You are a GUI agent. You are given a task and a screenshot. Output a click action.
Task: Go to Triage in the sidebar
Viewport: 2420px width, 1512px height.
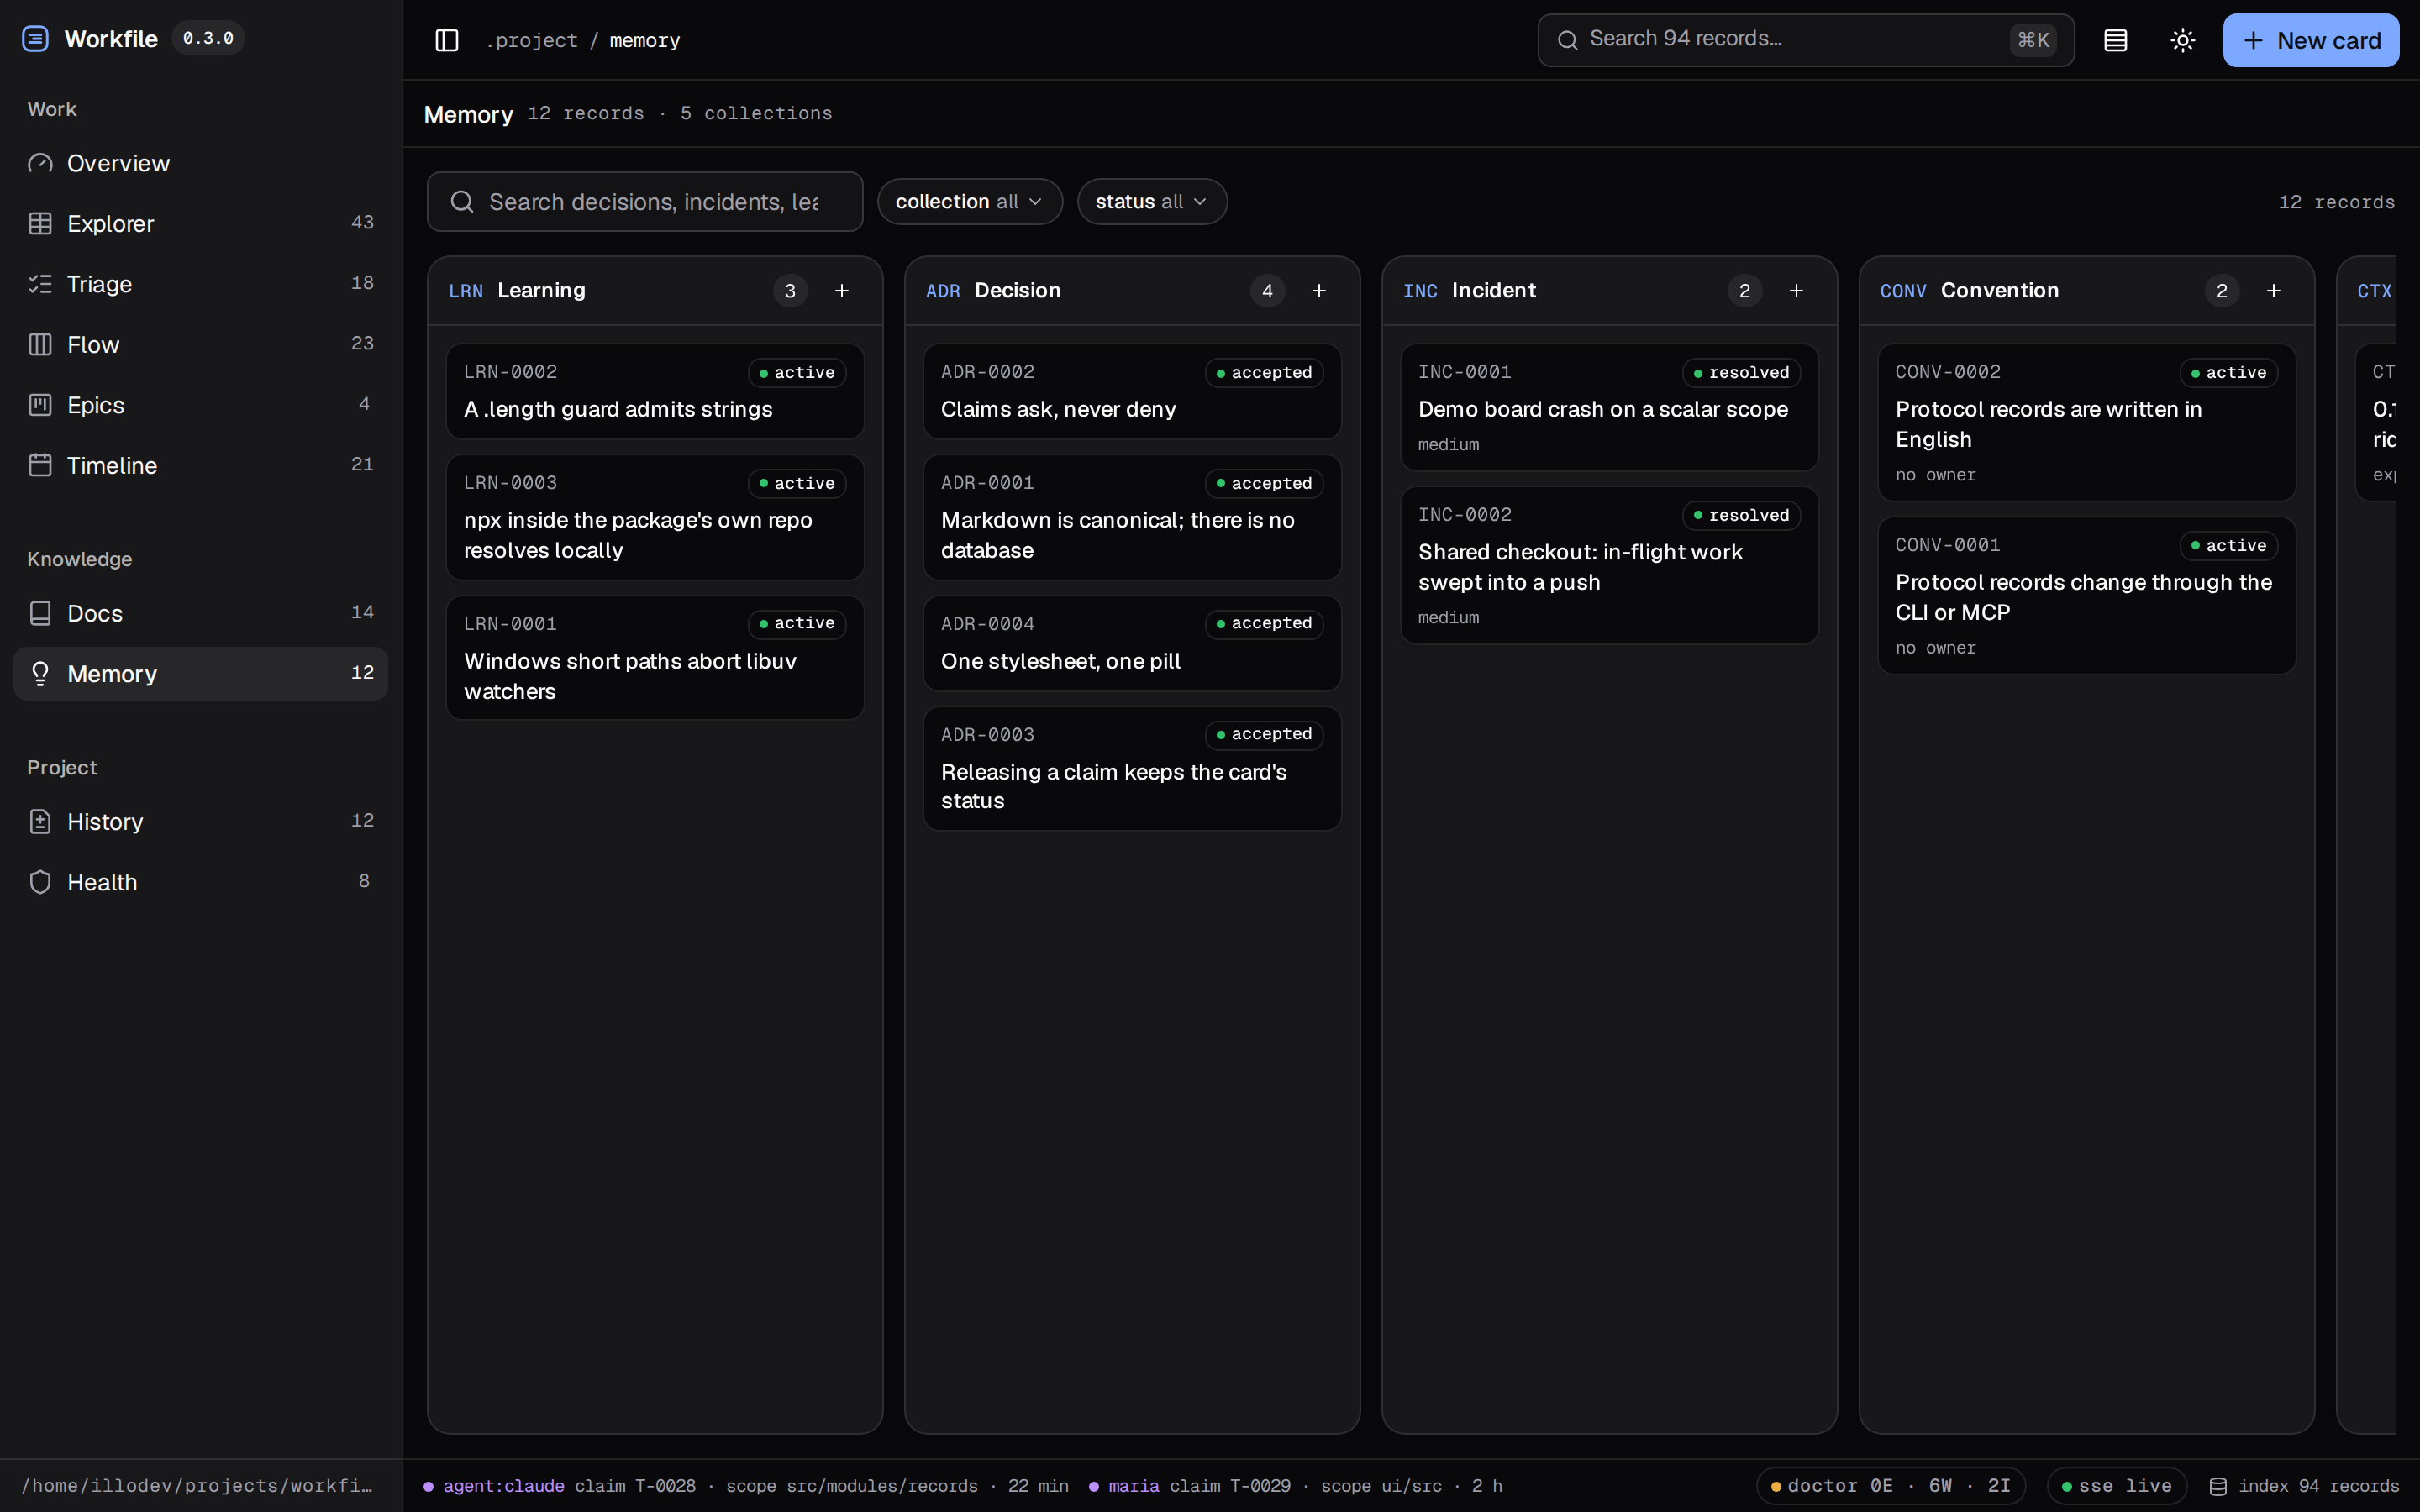tap(200, 284)
